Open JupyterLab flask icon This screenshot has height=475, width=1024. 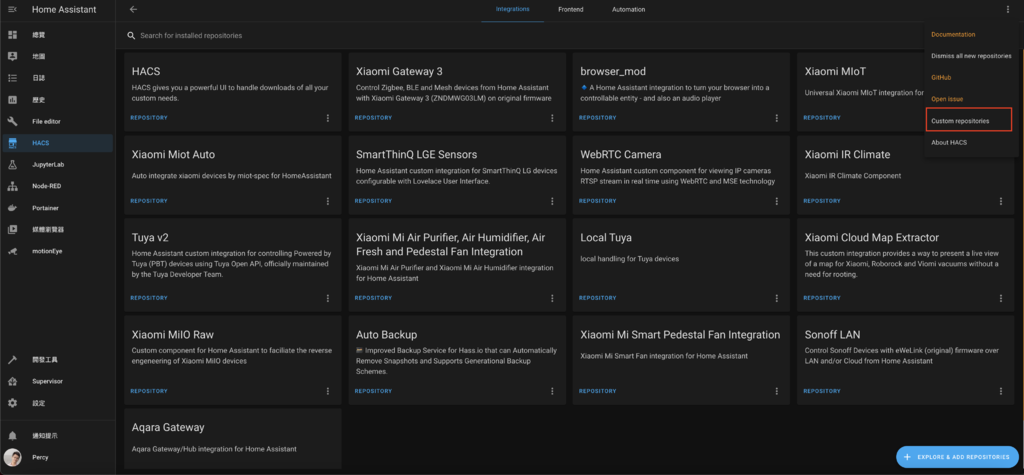coord(12,165)
